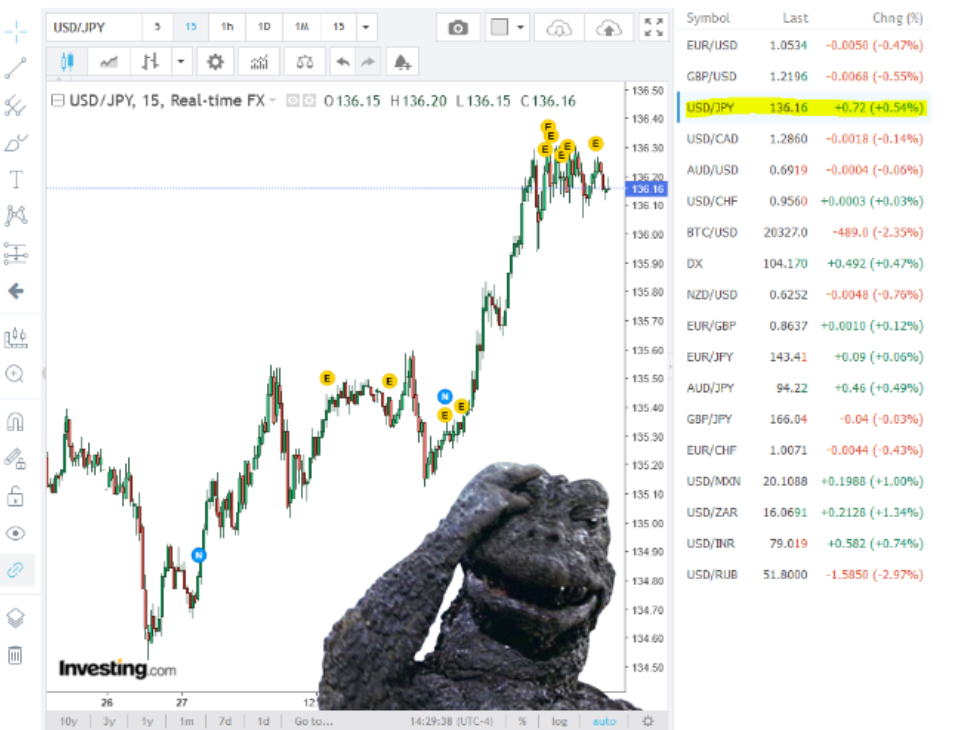Set range to 10y
The width and height of the screenshot is (979, 730).
[x=68, y=721]
